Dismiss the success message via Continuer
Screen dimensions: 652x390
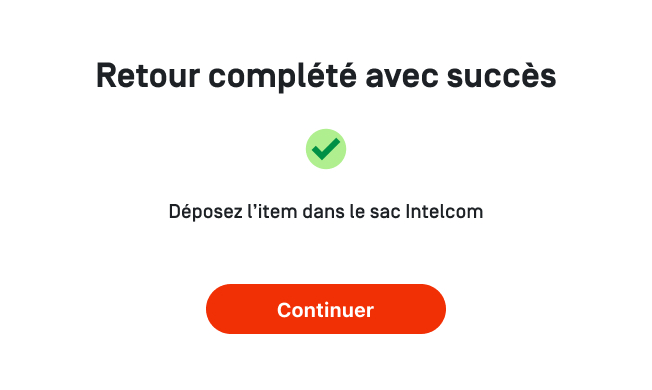(x=326, y=309)
